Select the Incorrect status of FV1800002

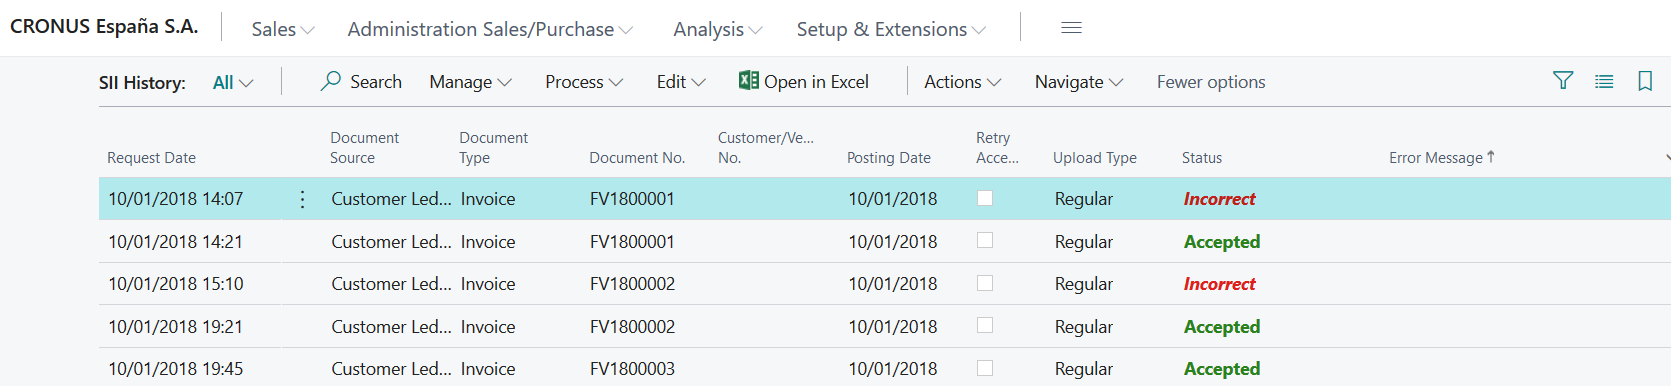1219,284
